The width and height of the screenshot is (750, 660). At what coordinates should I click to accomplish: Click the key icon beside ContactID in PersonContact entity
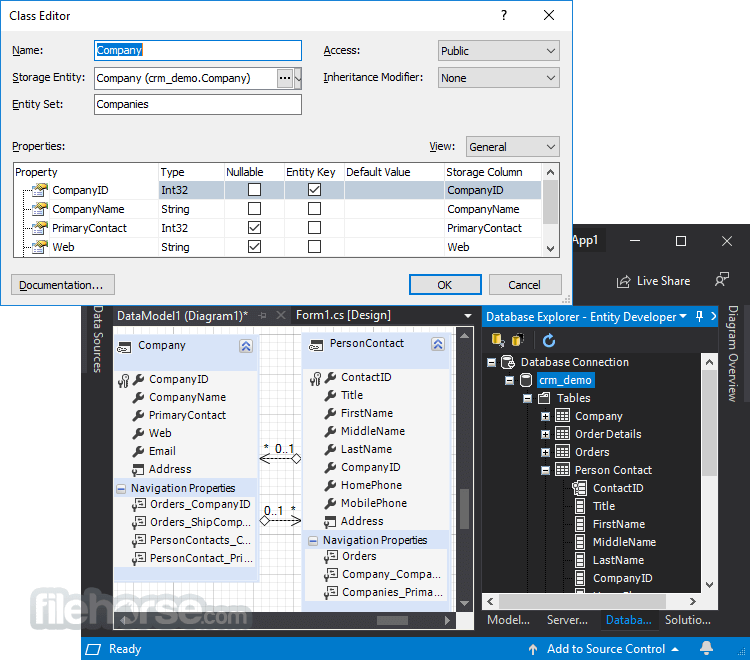point(315,379)
